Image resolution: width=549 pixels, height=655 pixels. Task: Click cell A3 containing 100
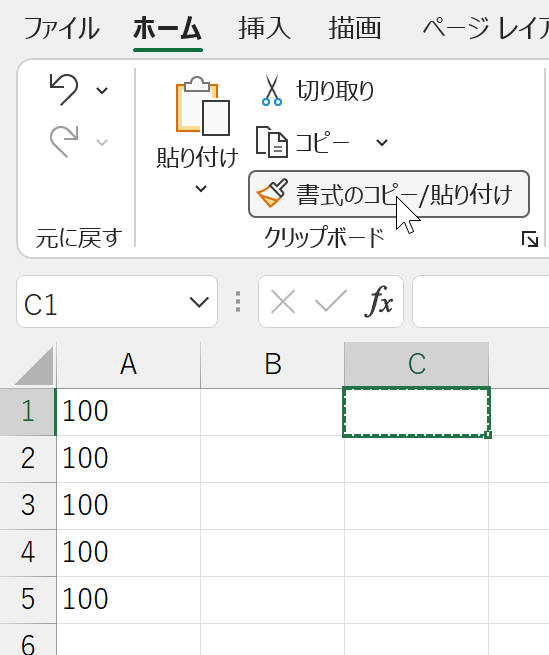click(x=128, y=506)
